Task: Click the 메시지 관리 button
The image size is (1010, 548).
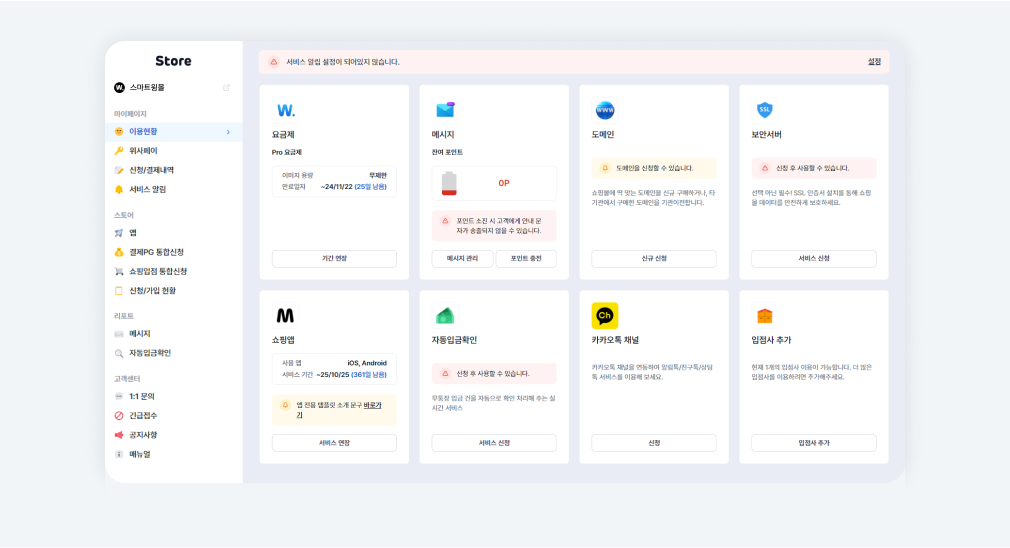Action: click(462, 258)
